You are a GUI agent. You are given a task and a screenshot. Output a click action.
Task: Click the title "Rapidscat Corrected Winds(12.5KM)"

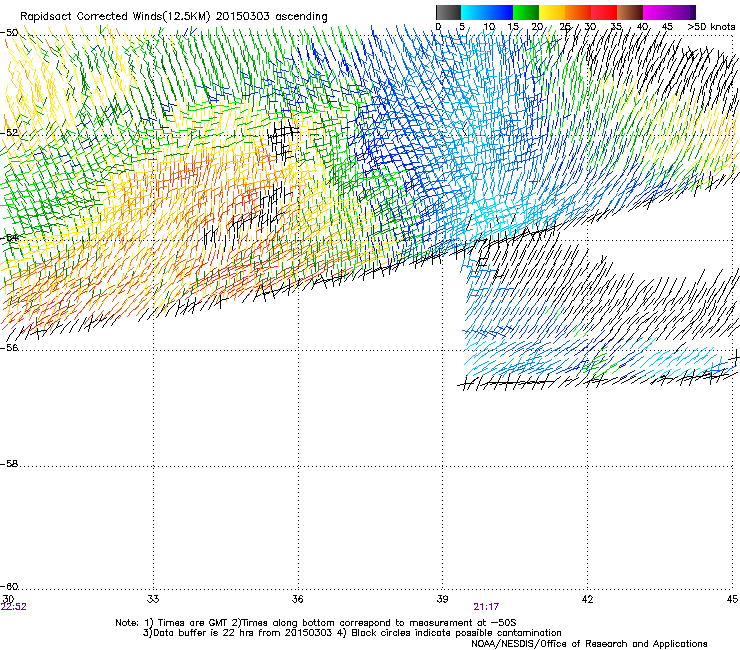(x=115, y=17)
